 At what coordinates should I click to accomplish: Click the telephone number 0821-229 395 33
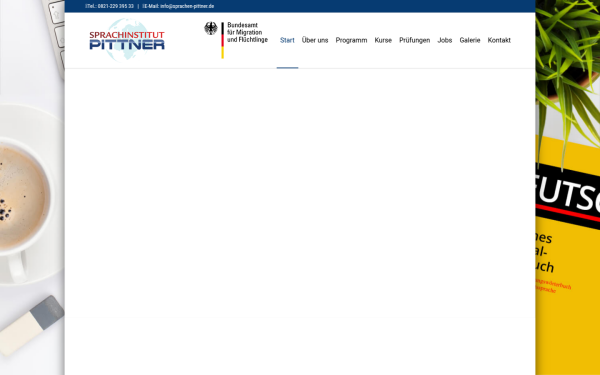(116, 6)
